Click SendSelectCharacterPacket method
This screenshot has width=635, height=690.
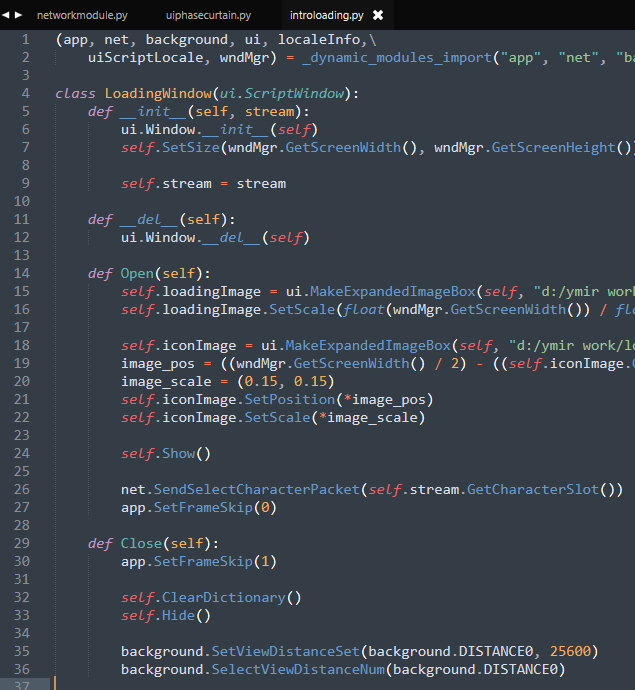point(257,489)
